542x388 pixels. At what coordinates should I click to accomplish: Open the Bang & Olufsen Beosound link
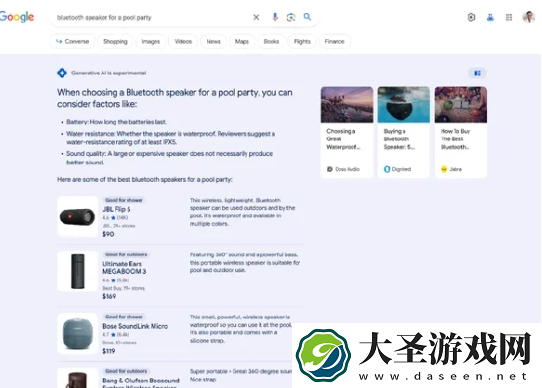pos(141,382)
